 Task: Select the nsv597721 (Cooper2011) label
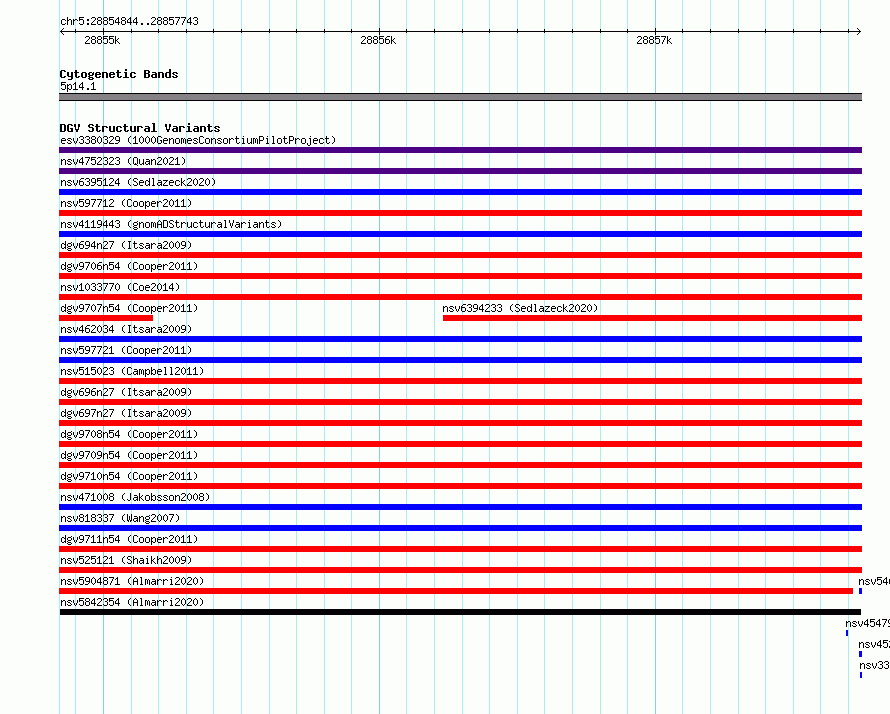pos(126,350)
